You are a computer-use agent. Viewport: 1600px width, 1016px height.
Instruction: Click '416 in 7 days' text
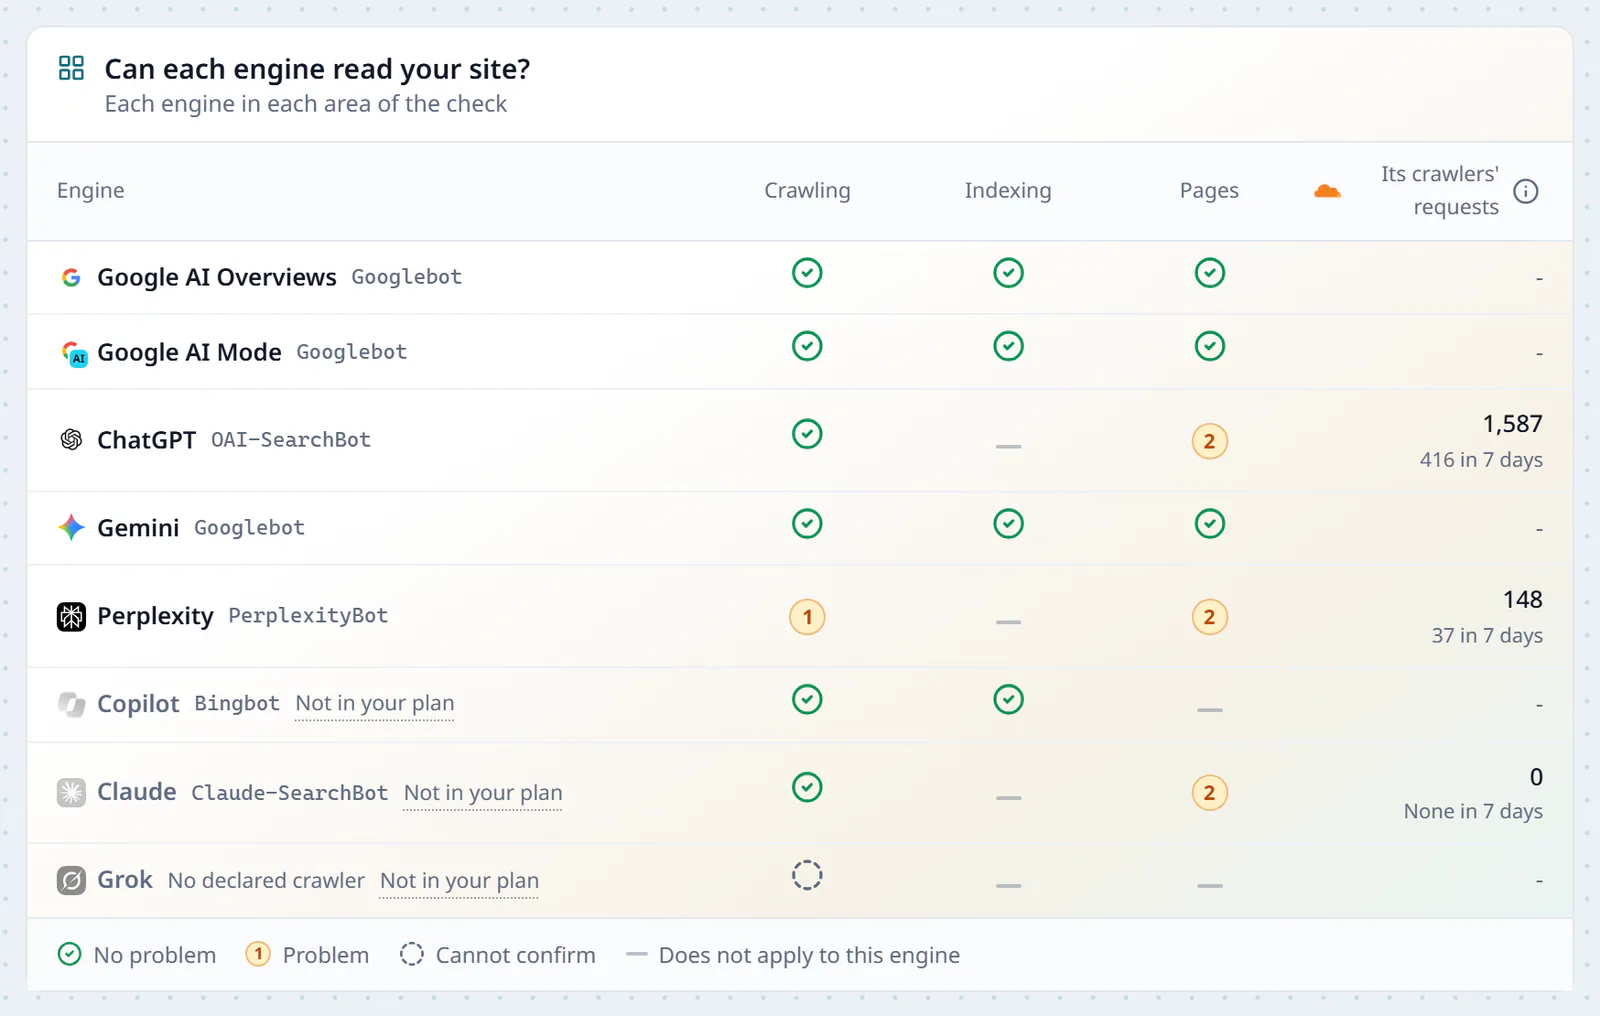[1481, 460]
